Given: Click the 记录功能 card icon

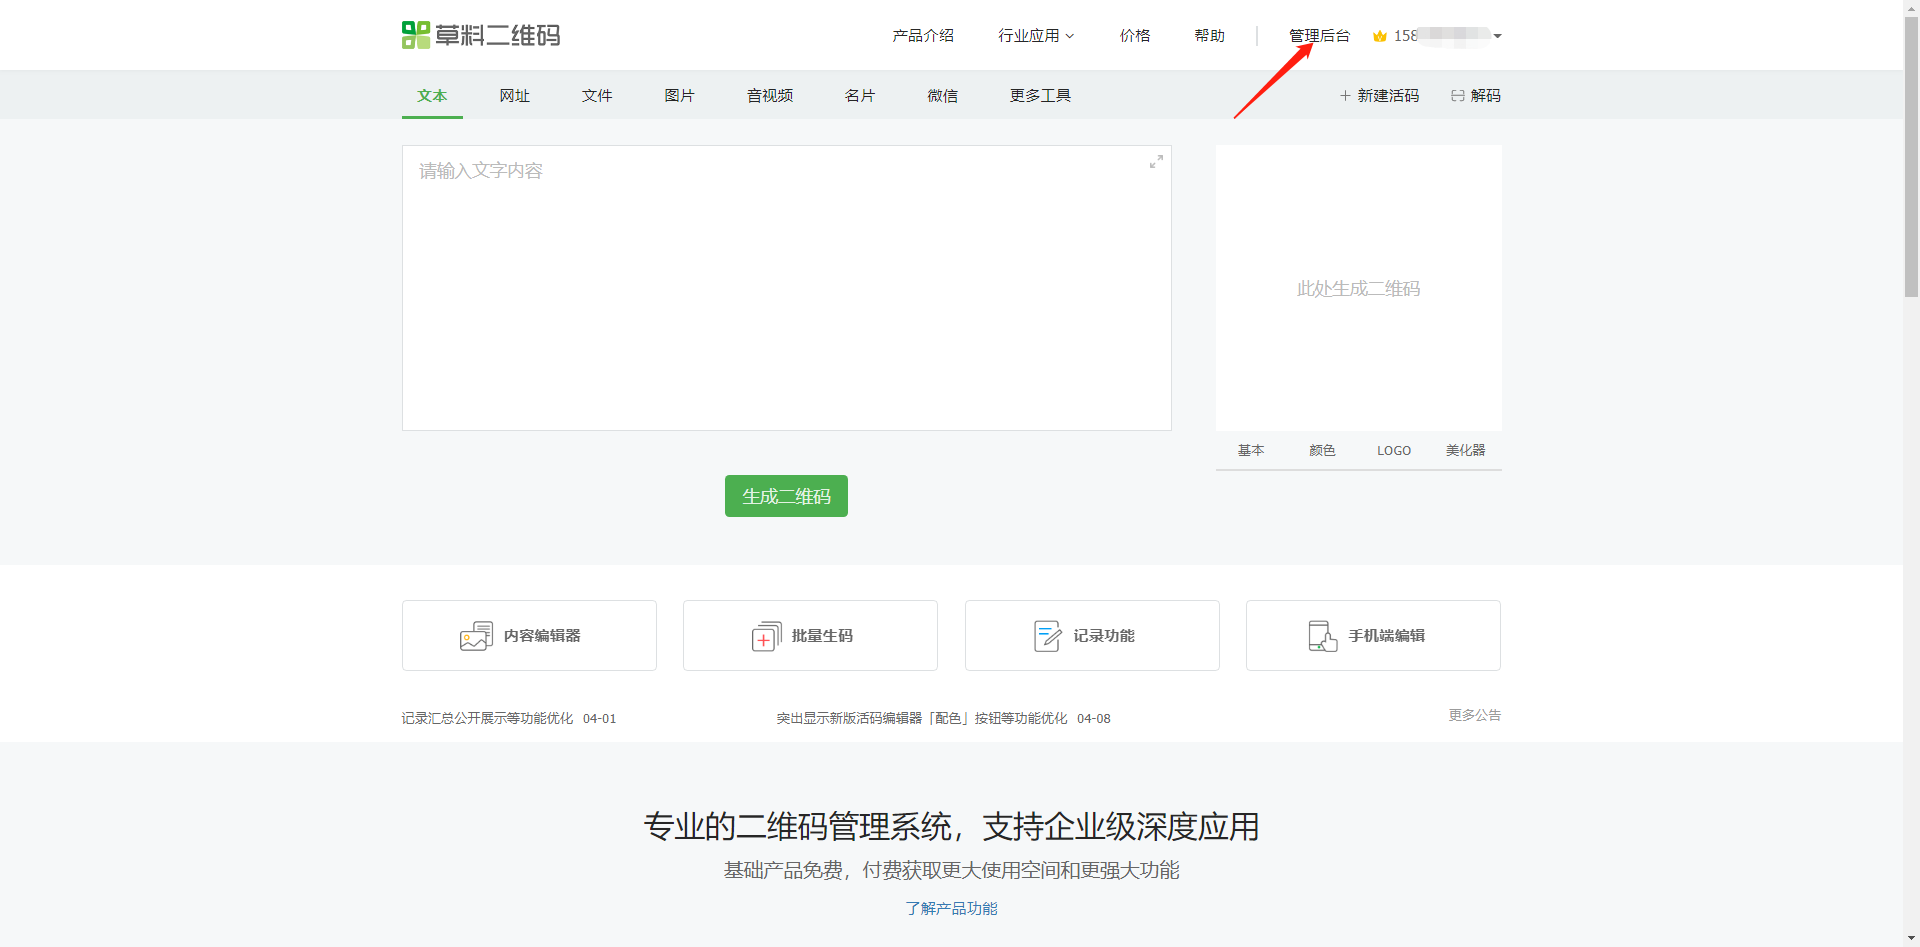Looking at the screenshot, I should [x=1047, y=636].
